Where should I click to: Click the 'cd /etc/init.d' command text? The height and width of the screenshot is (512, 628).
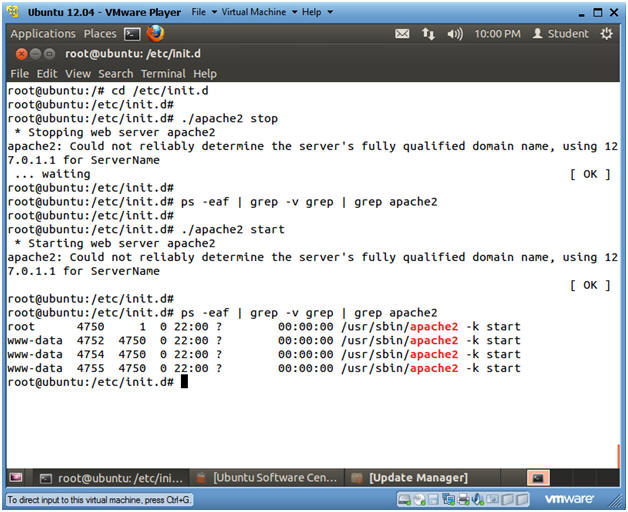tap(160, 91)
